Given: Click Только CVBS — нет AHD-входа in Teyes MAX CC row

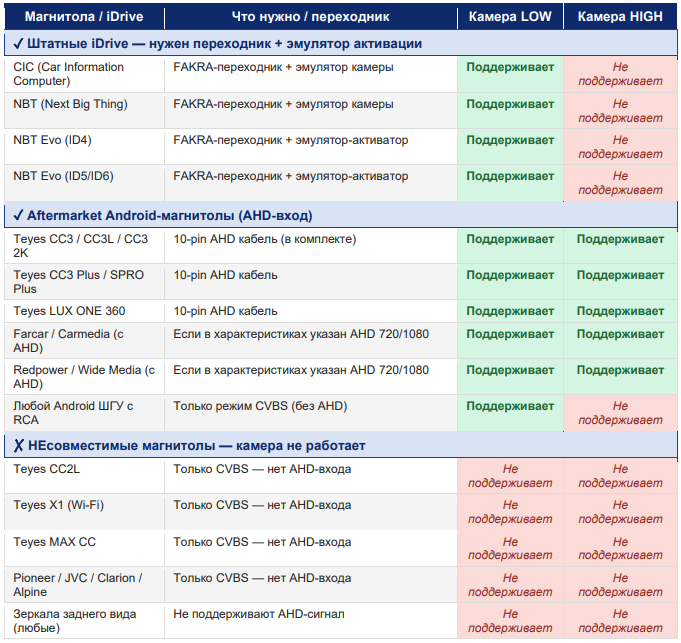Looking at the screenshot, I should [311, 548].
